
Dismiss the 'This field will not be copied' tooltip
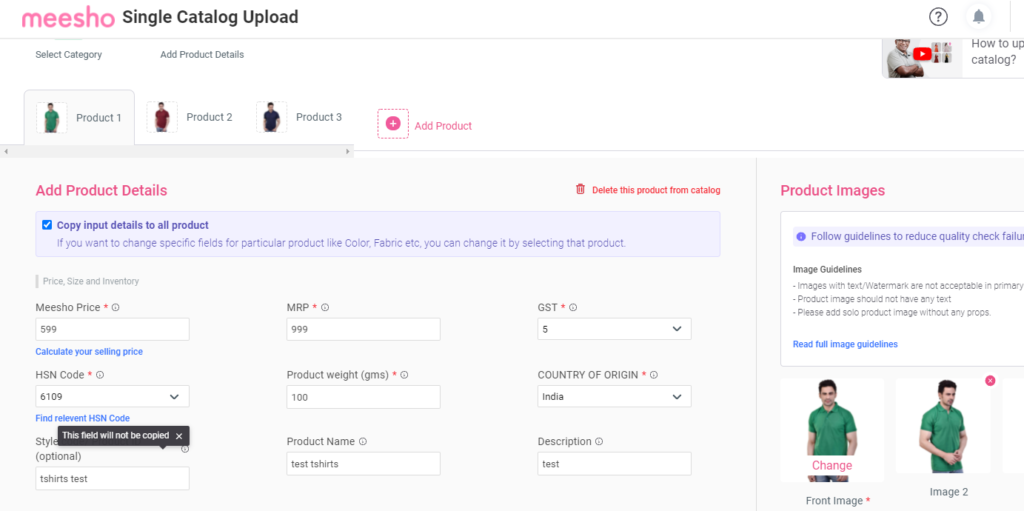click(x=179, y=436)
